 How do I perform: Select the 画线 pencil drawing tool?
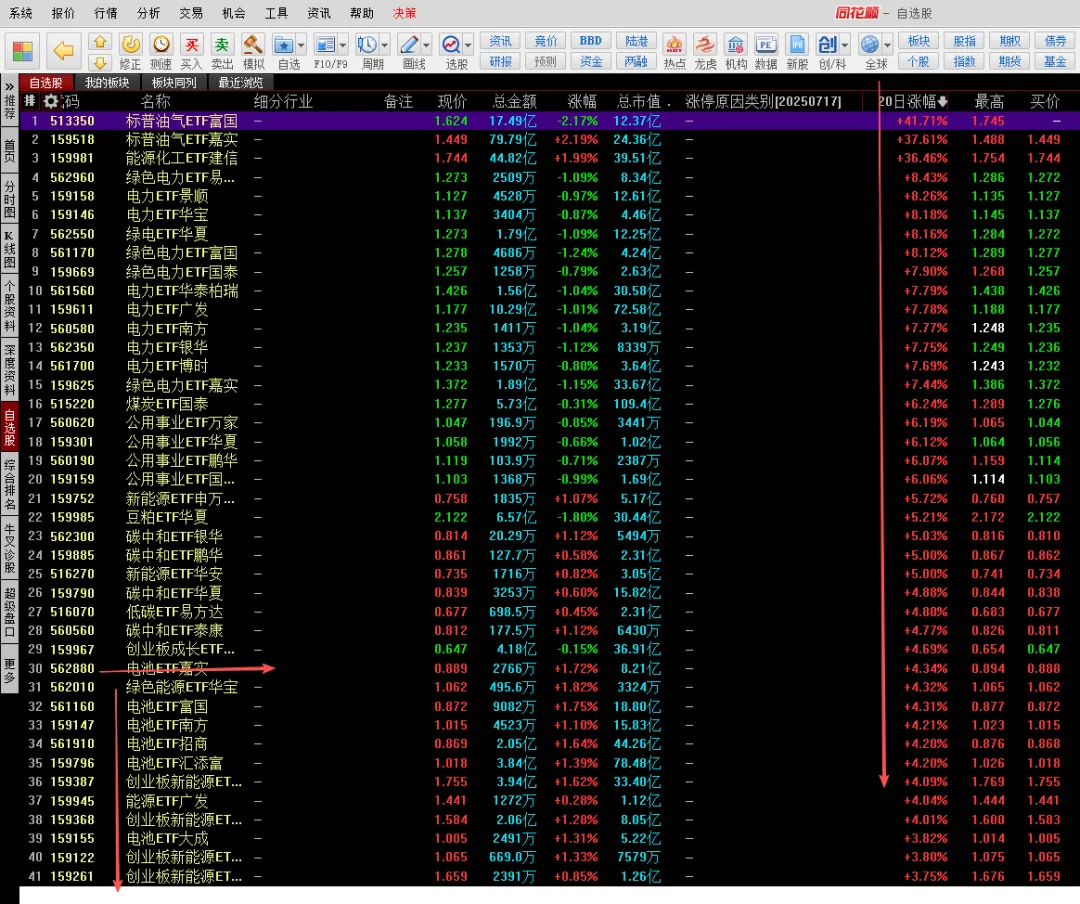[409, 45]
